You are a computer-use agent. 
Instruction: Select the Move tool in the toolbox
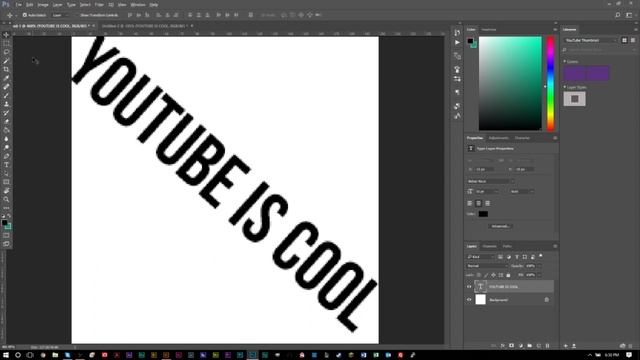6,35
